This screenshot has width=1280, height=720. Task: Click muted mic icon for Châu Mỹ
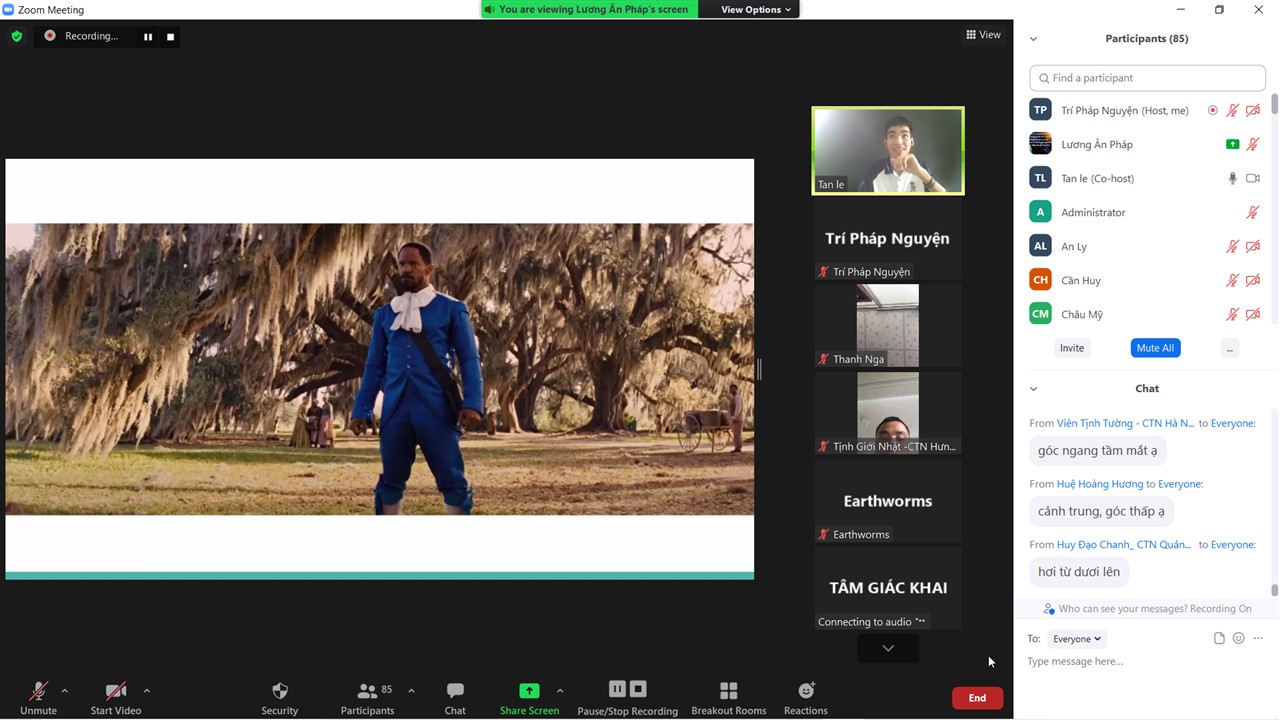point(1233,314)
